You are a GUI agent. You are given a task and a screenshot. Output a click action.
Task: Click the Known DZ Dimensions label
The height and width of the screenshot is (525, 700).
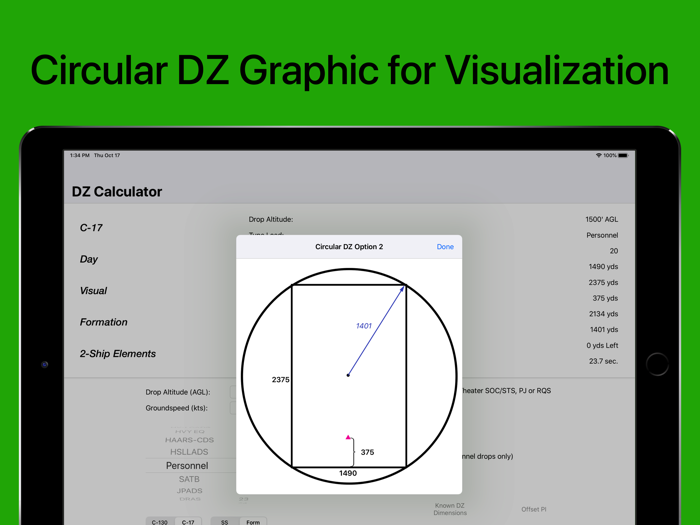[450, 509]
